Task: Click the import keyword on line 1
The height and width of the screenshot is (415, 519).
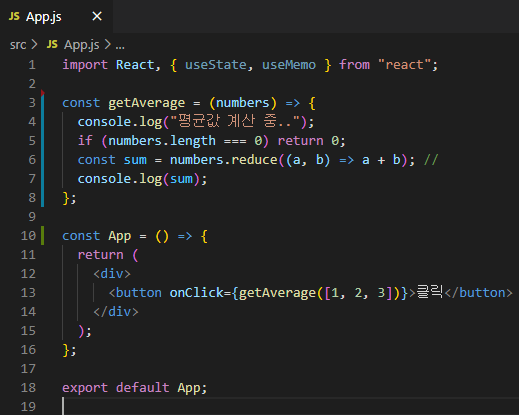Action: 85,65
